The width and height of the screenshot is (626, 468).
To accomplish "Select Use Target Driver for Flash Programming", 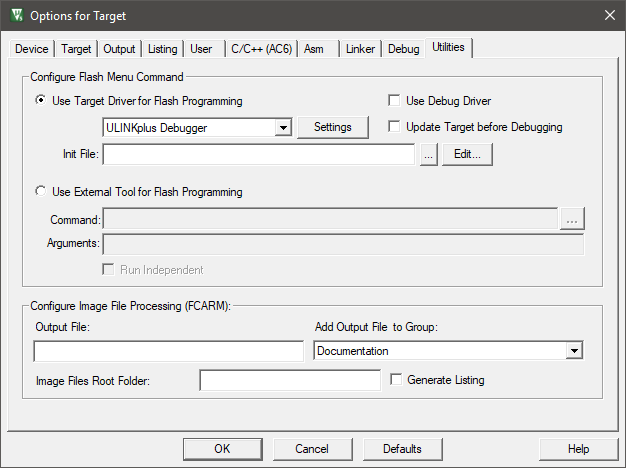I will click(41, 101).
